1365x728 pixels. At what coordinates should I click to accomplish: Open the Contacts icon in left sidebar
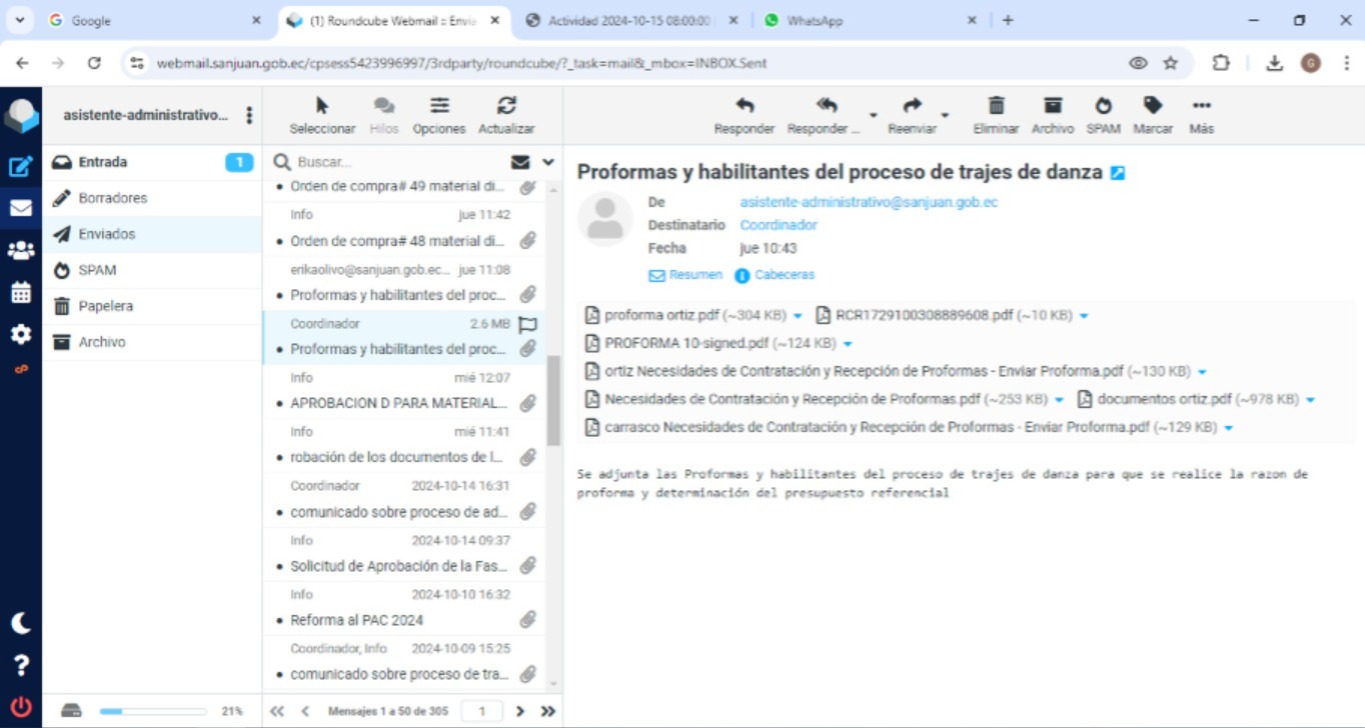coord(20,251)
